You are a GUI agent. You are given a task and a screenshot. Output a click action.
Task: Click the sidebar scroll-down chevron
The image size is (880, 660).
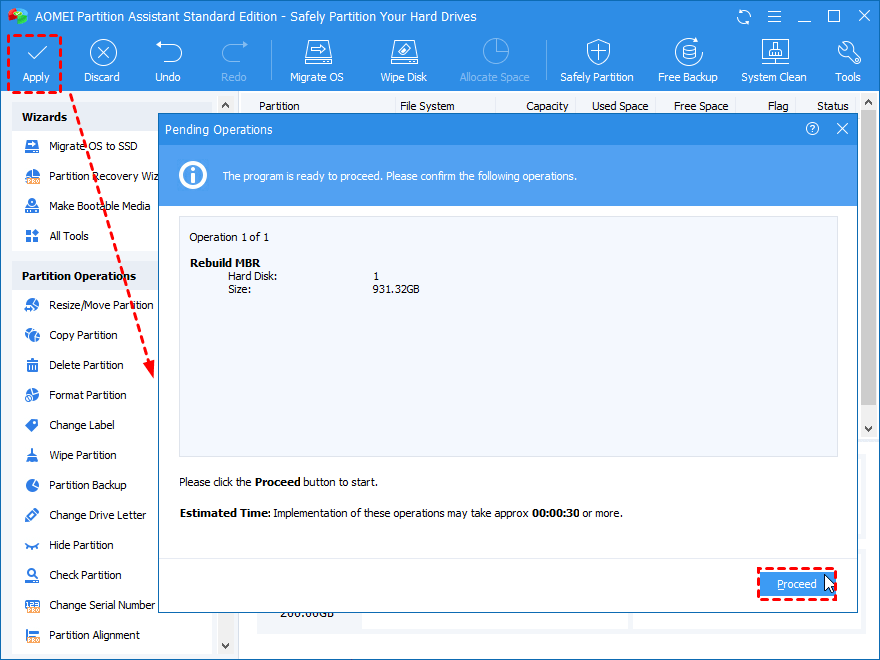coord(225,647)
